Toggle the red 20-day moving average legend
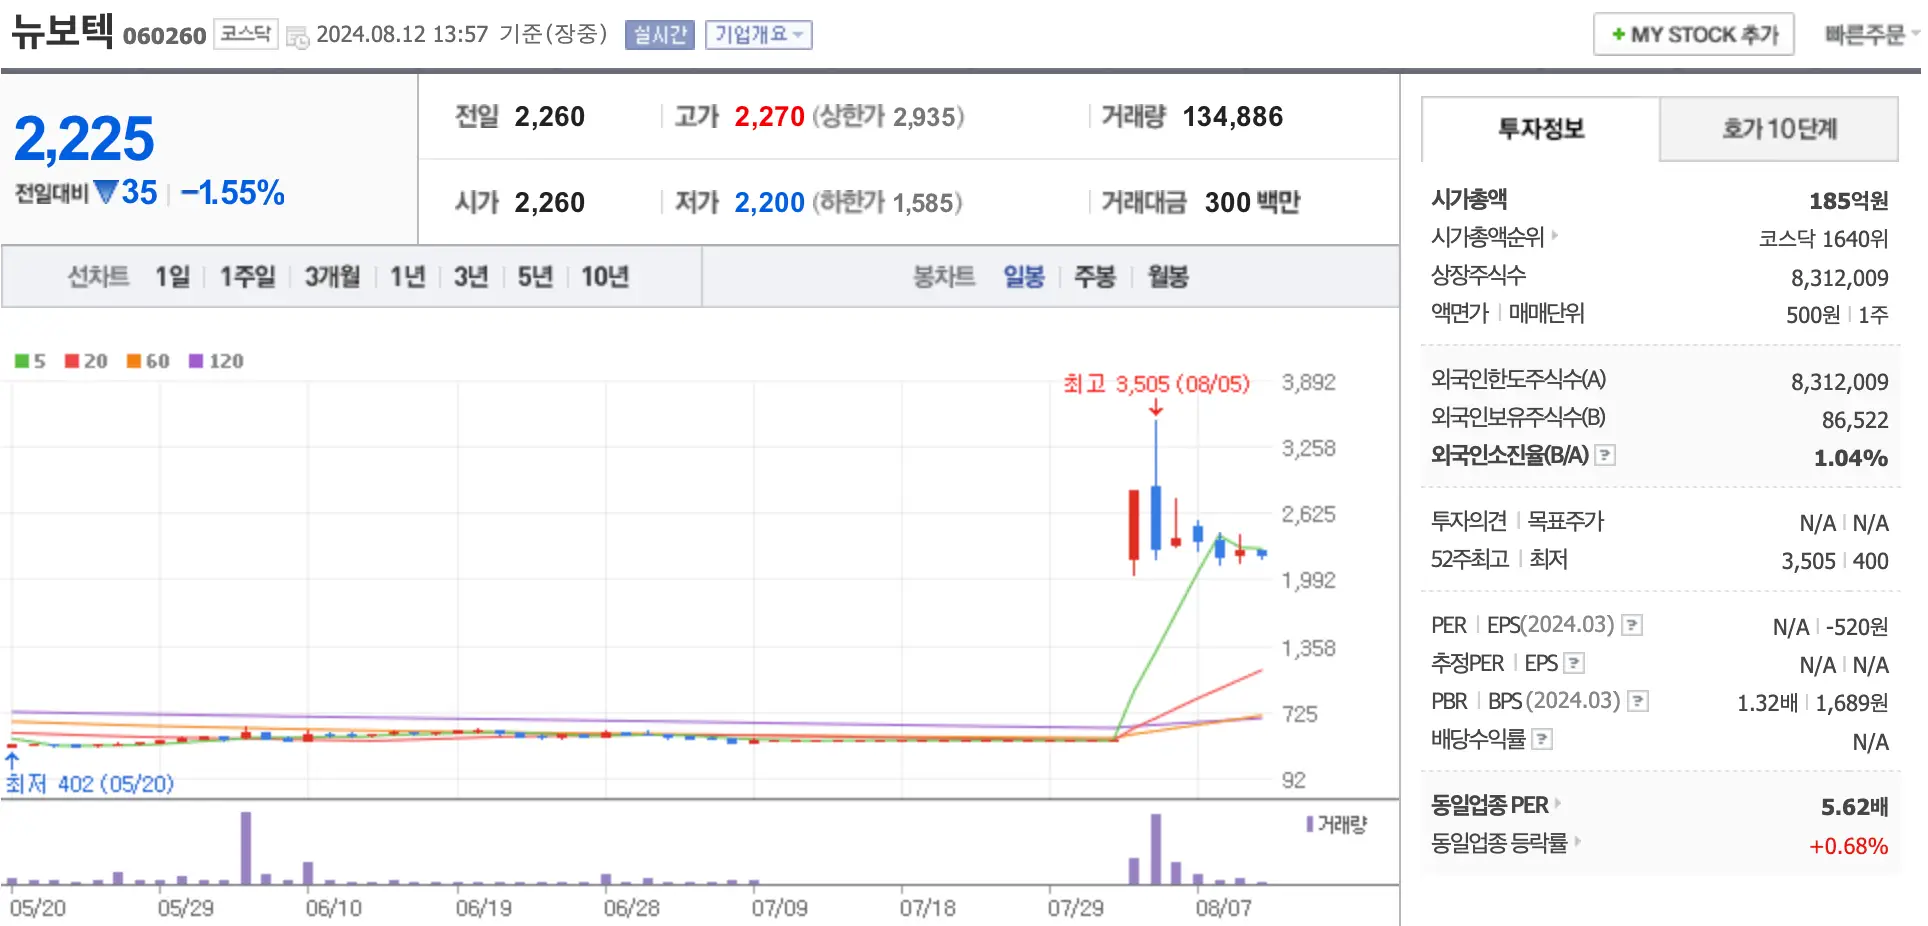 70,361
